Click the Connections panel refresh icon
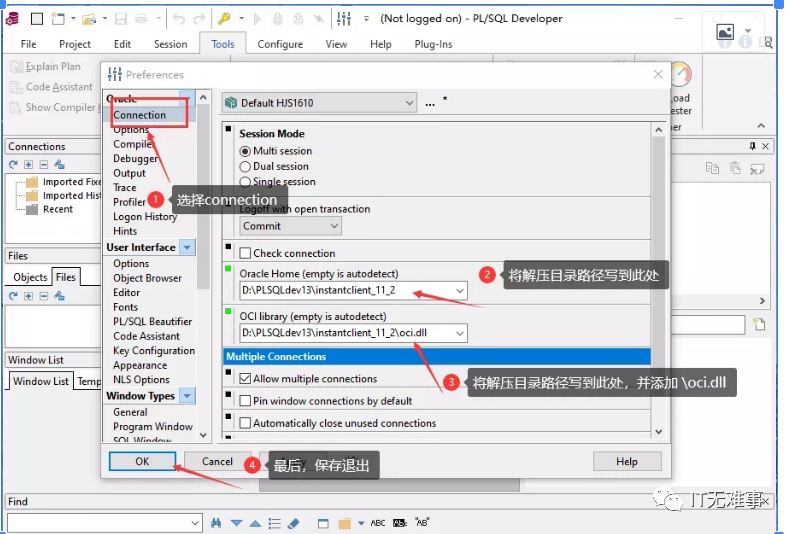Image resolution: width=789 pixels, height=534 pixels. (x=14, y=165)
